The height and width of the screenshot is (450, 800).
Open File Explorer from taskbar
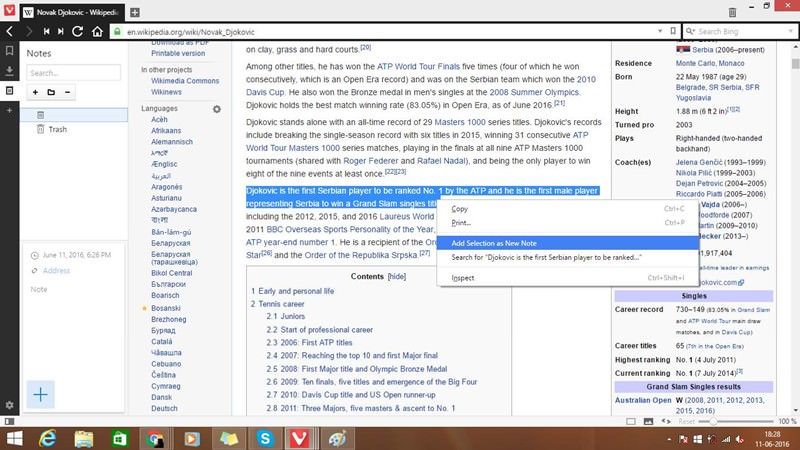pyautogui.click(x=84, y=438)
